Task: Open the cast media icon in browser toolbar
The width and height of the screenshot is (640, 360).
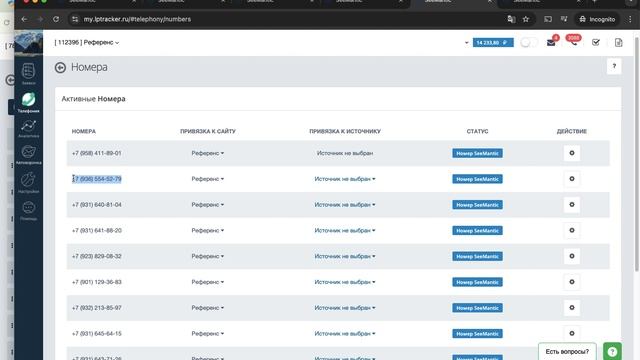Action: (x=548, y=19)
